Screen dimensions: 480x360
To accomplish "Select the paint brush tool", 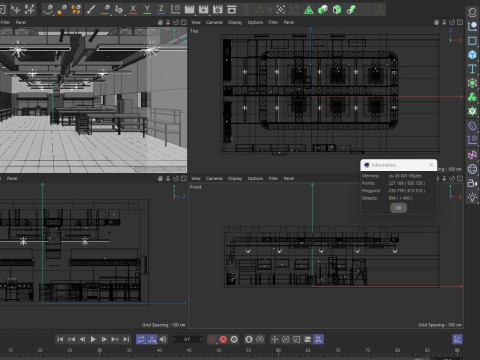I will click(x=91, y=9).
